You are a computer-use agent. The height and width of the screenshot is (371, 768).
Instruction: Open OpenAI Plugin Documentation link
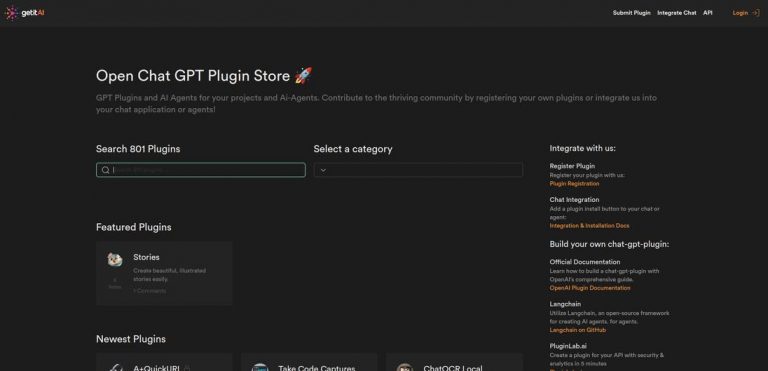pyautogui.click(x=590, y=288)
